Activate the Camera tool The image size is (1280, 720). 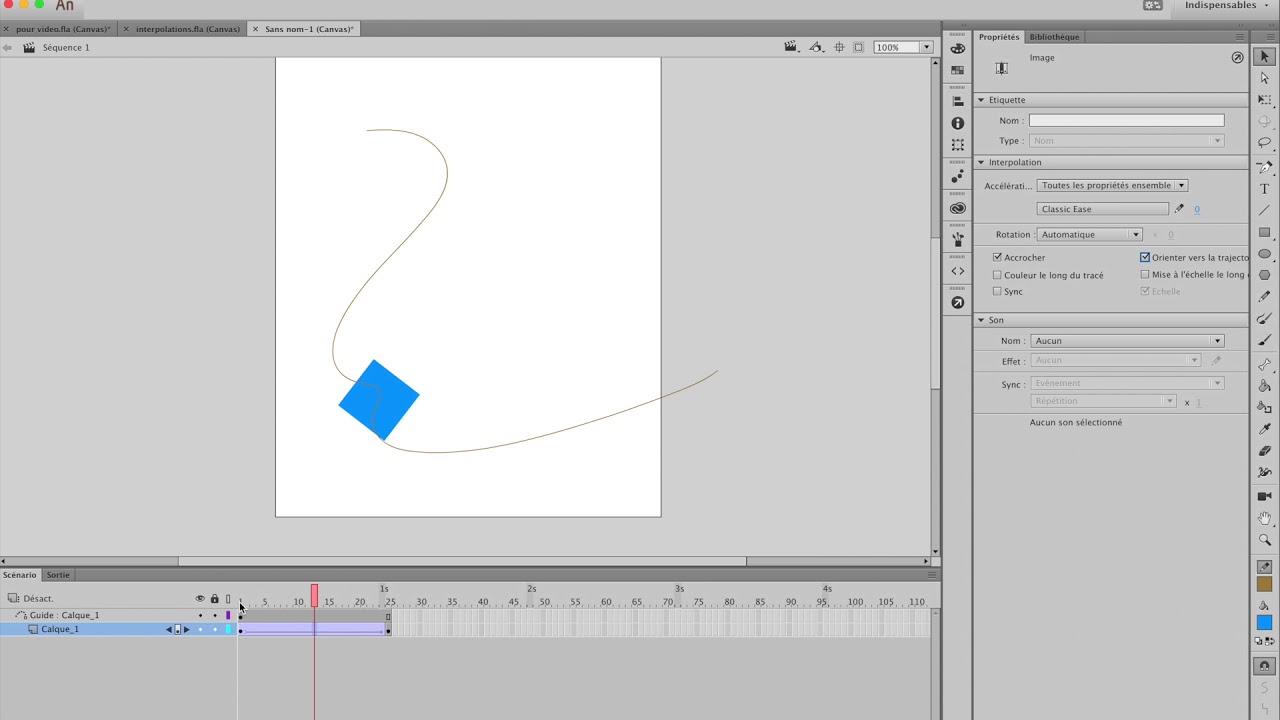pos(1265,496)
